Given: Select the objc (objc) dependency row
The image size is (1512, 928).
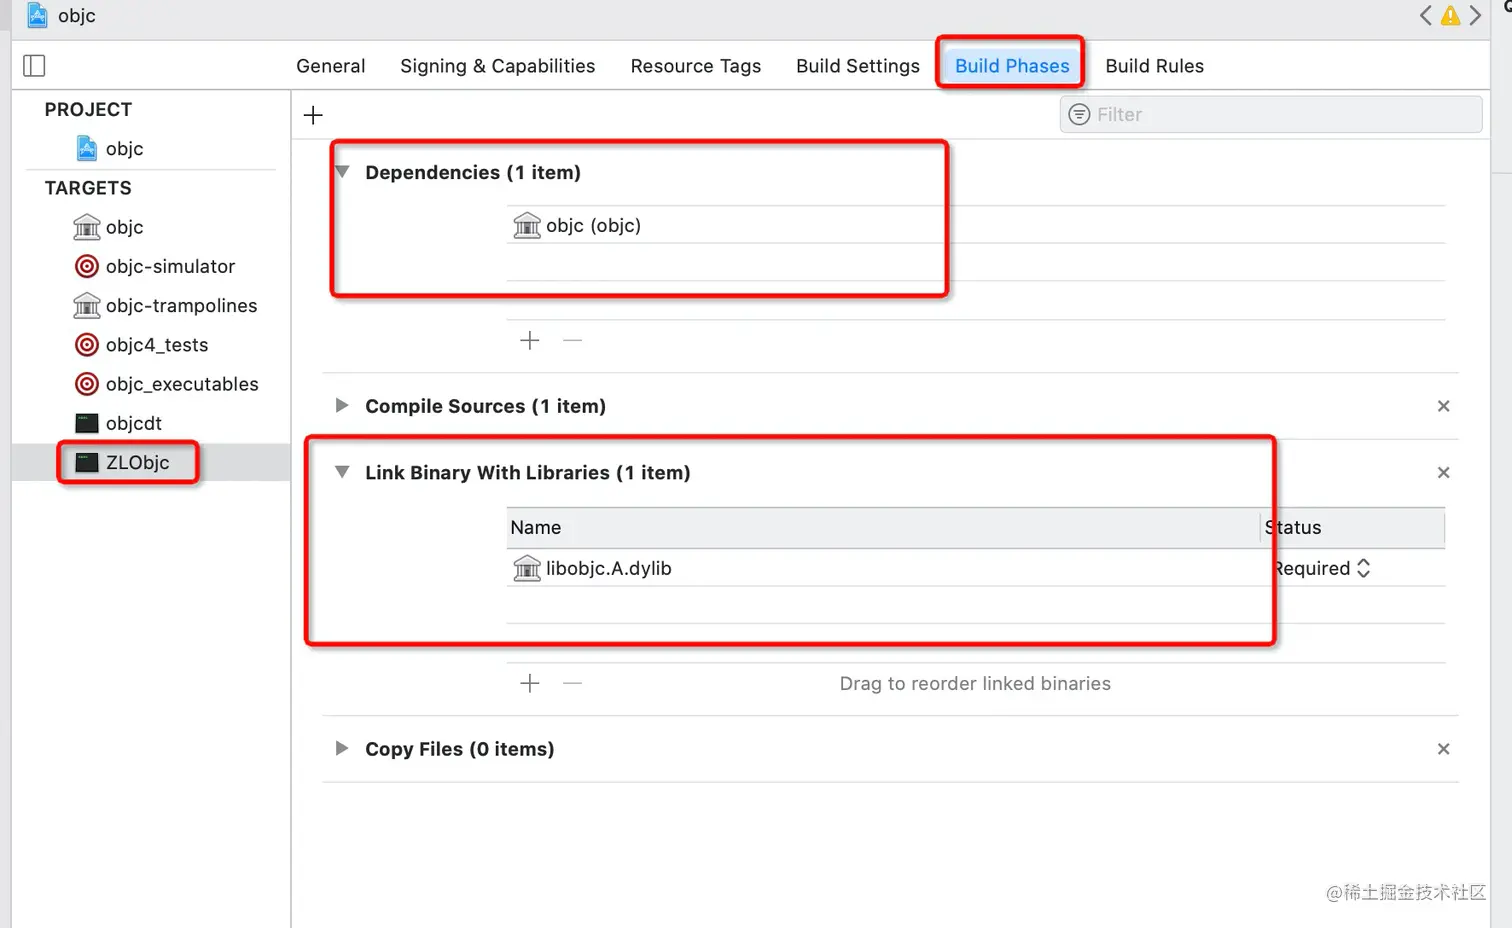Looking at the screenshot, I should coord(976,225).
